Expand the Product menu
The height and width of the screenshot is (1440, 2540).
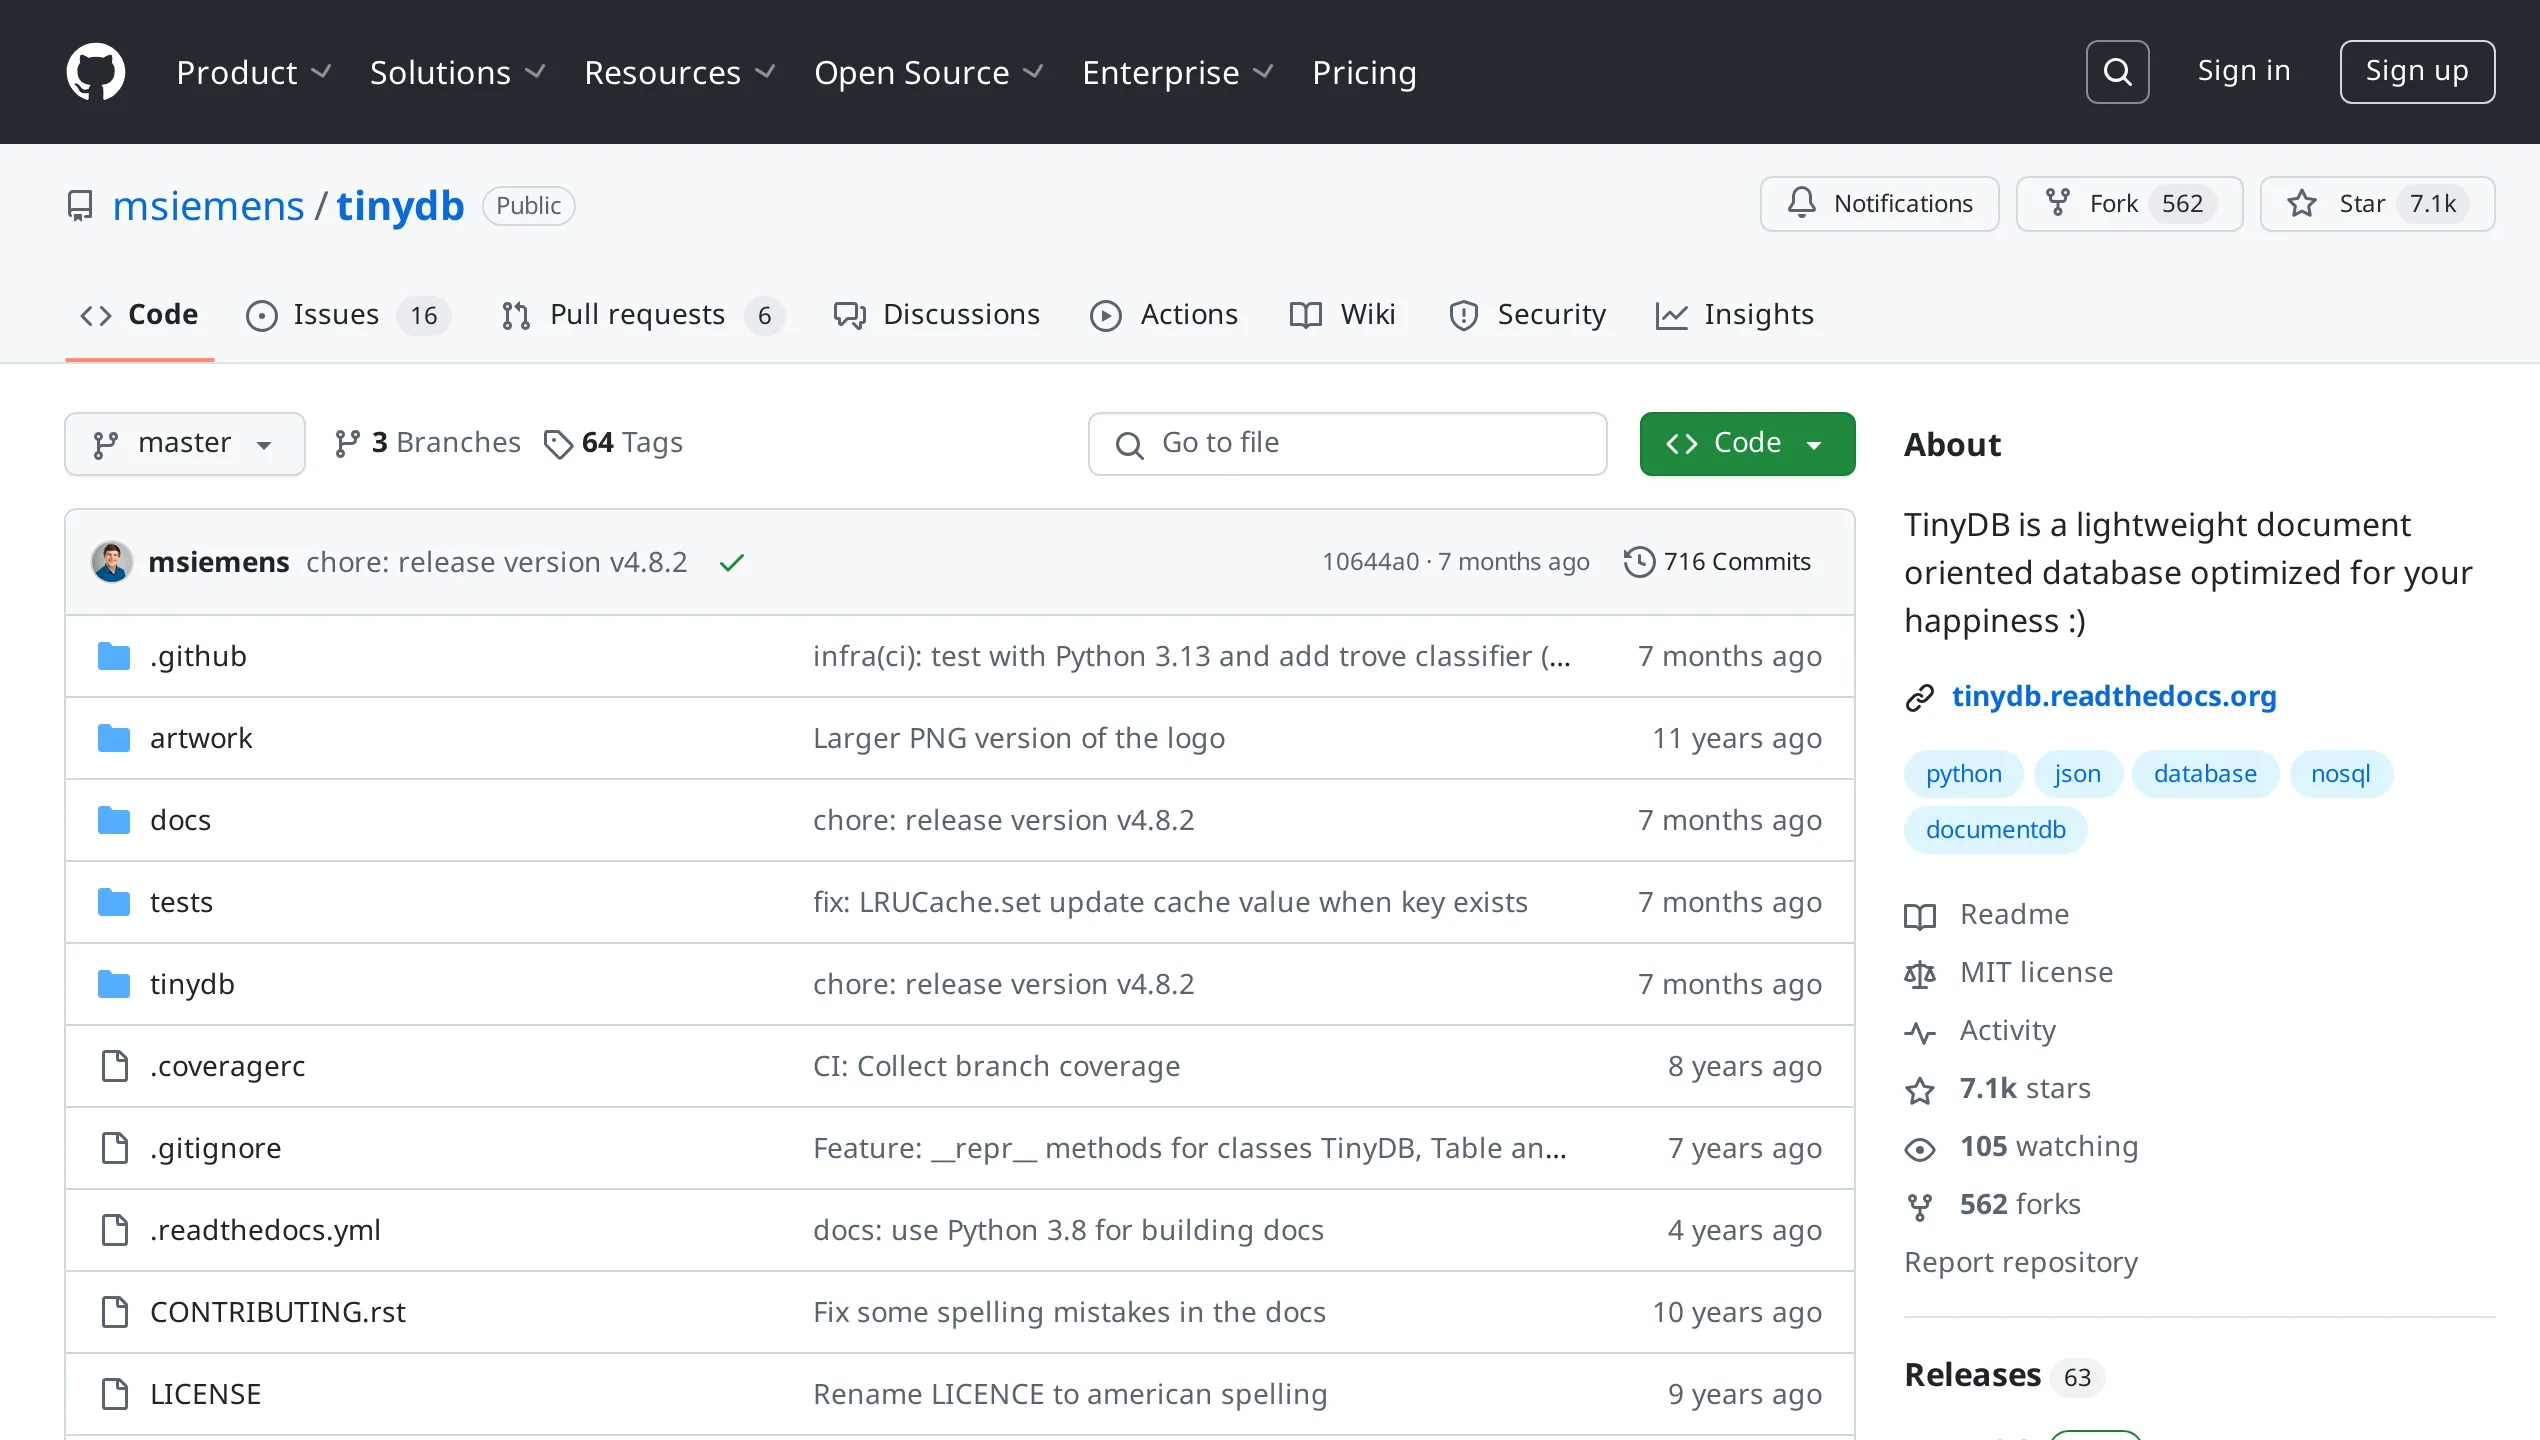(252, 71)
